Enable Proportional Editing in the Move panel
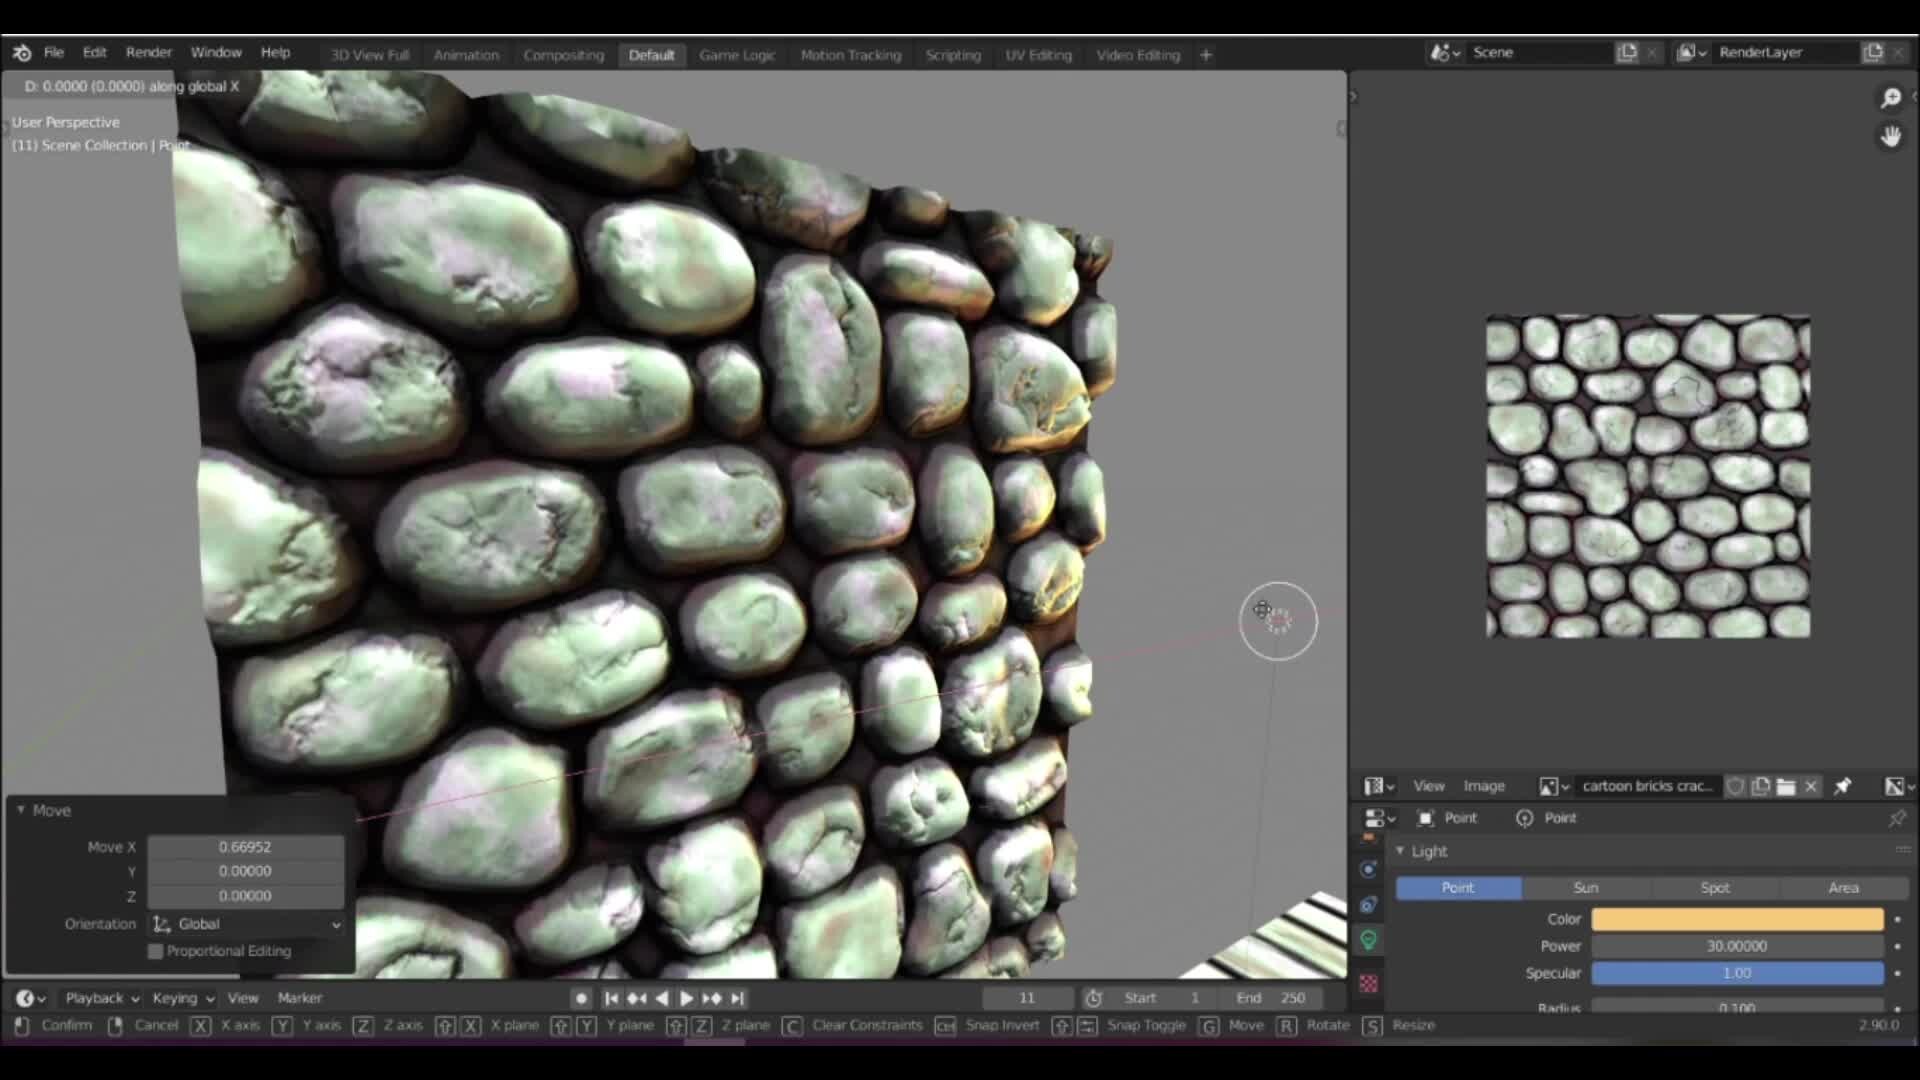The height and width of the screenshot is (1080, 1920). pos(155,951)
